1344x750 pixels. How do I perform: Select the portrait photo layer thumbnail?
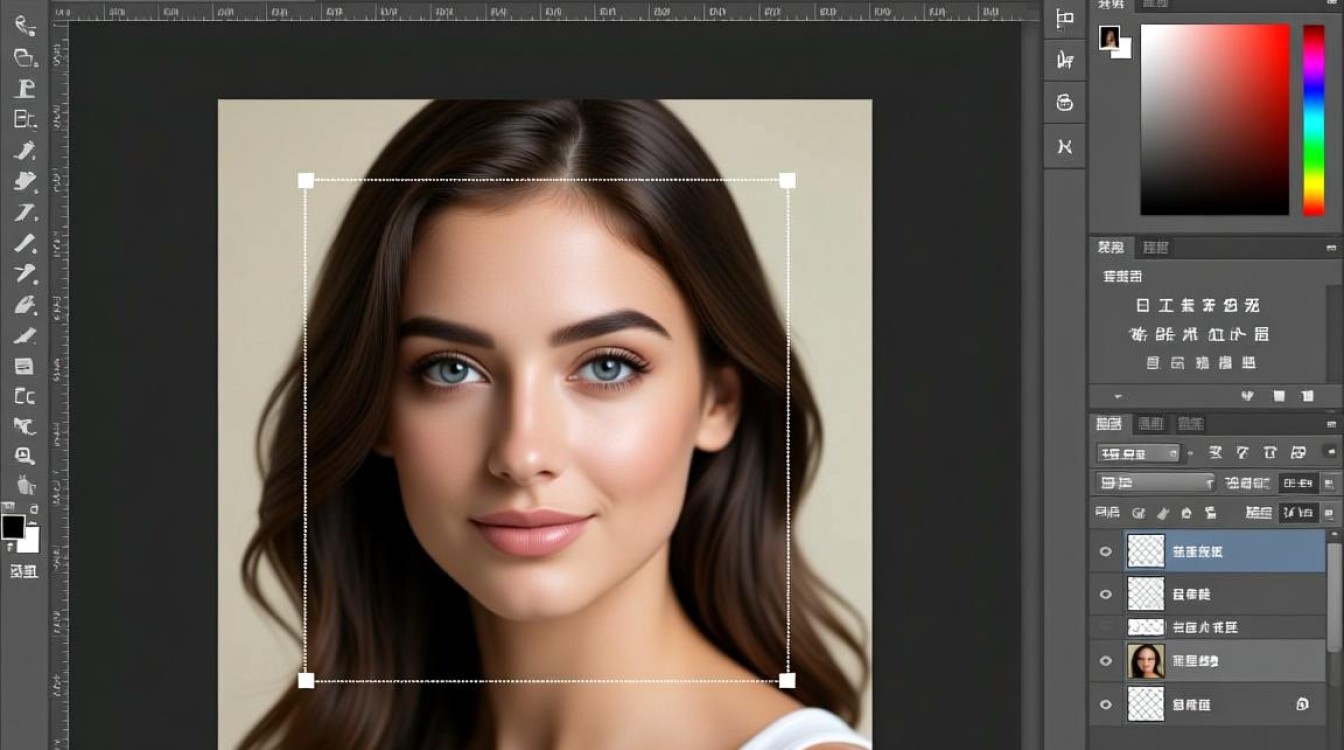pos(1146,661)
